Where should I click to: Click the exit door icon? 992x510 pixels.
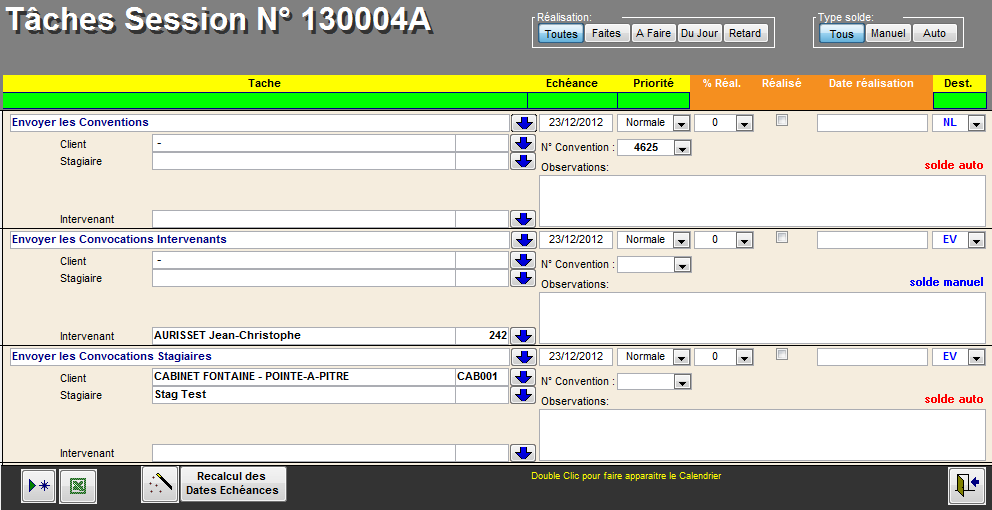pos(965,485)
